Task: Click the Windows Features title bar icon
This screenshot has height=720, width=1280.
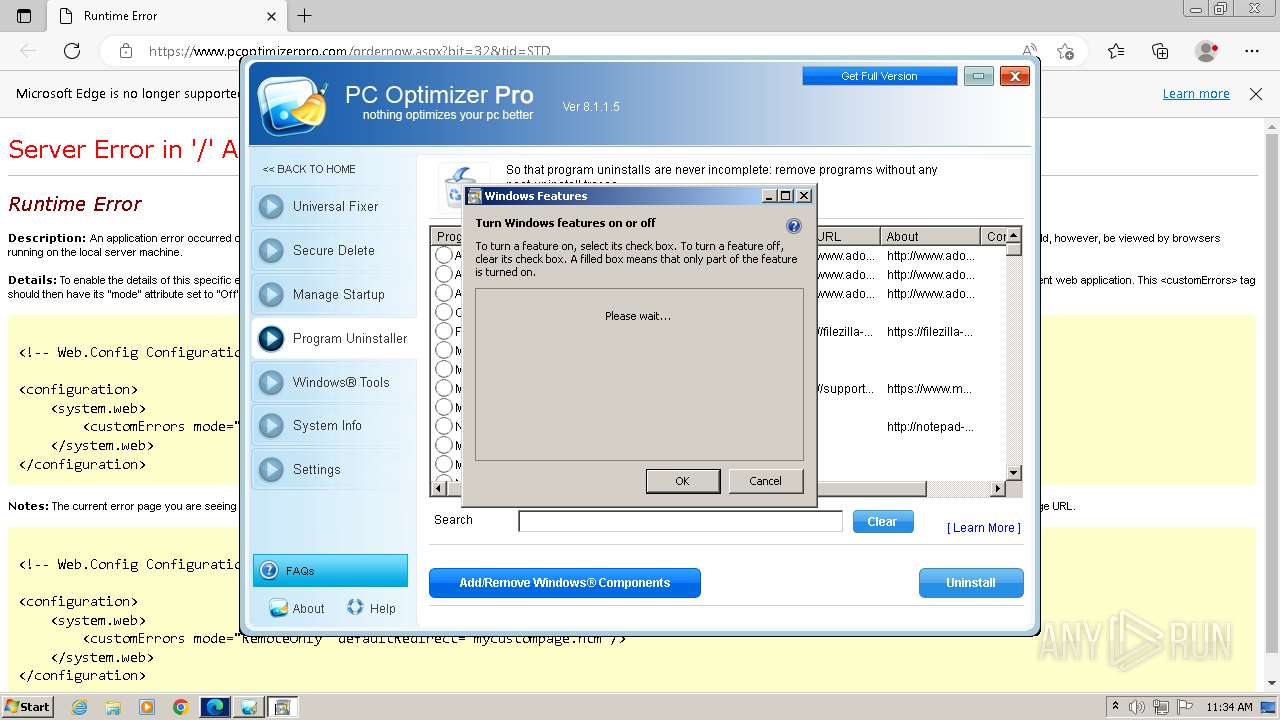Action: 475,196
